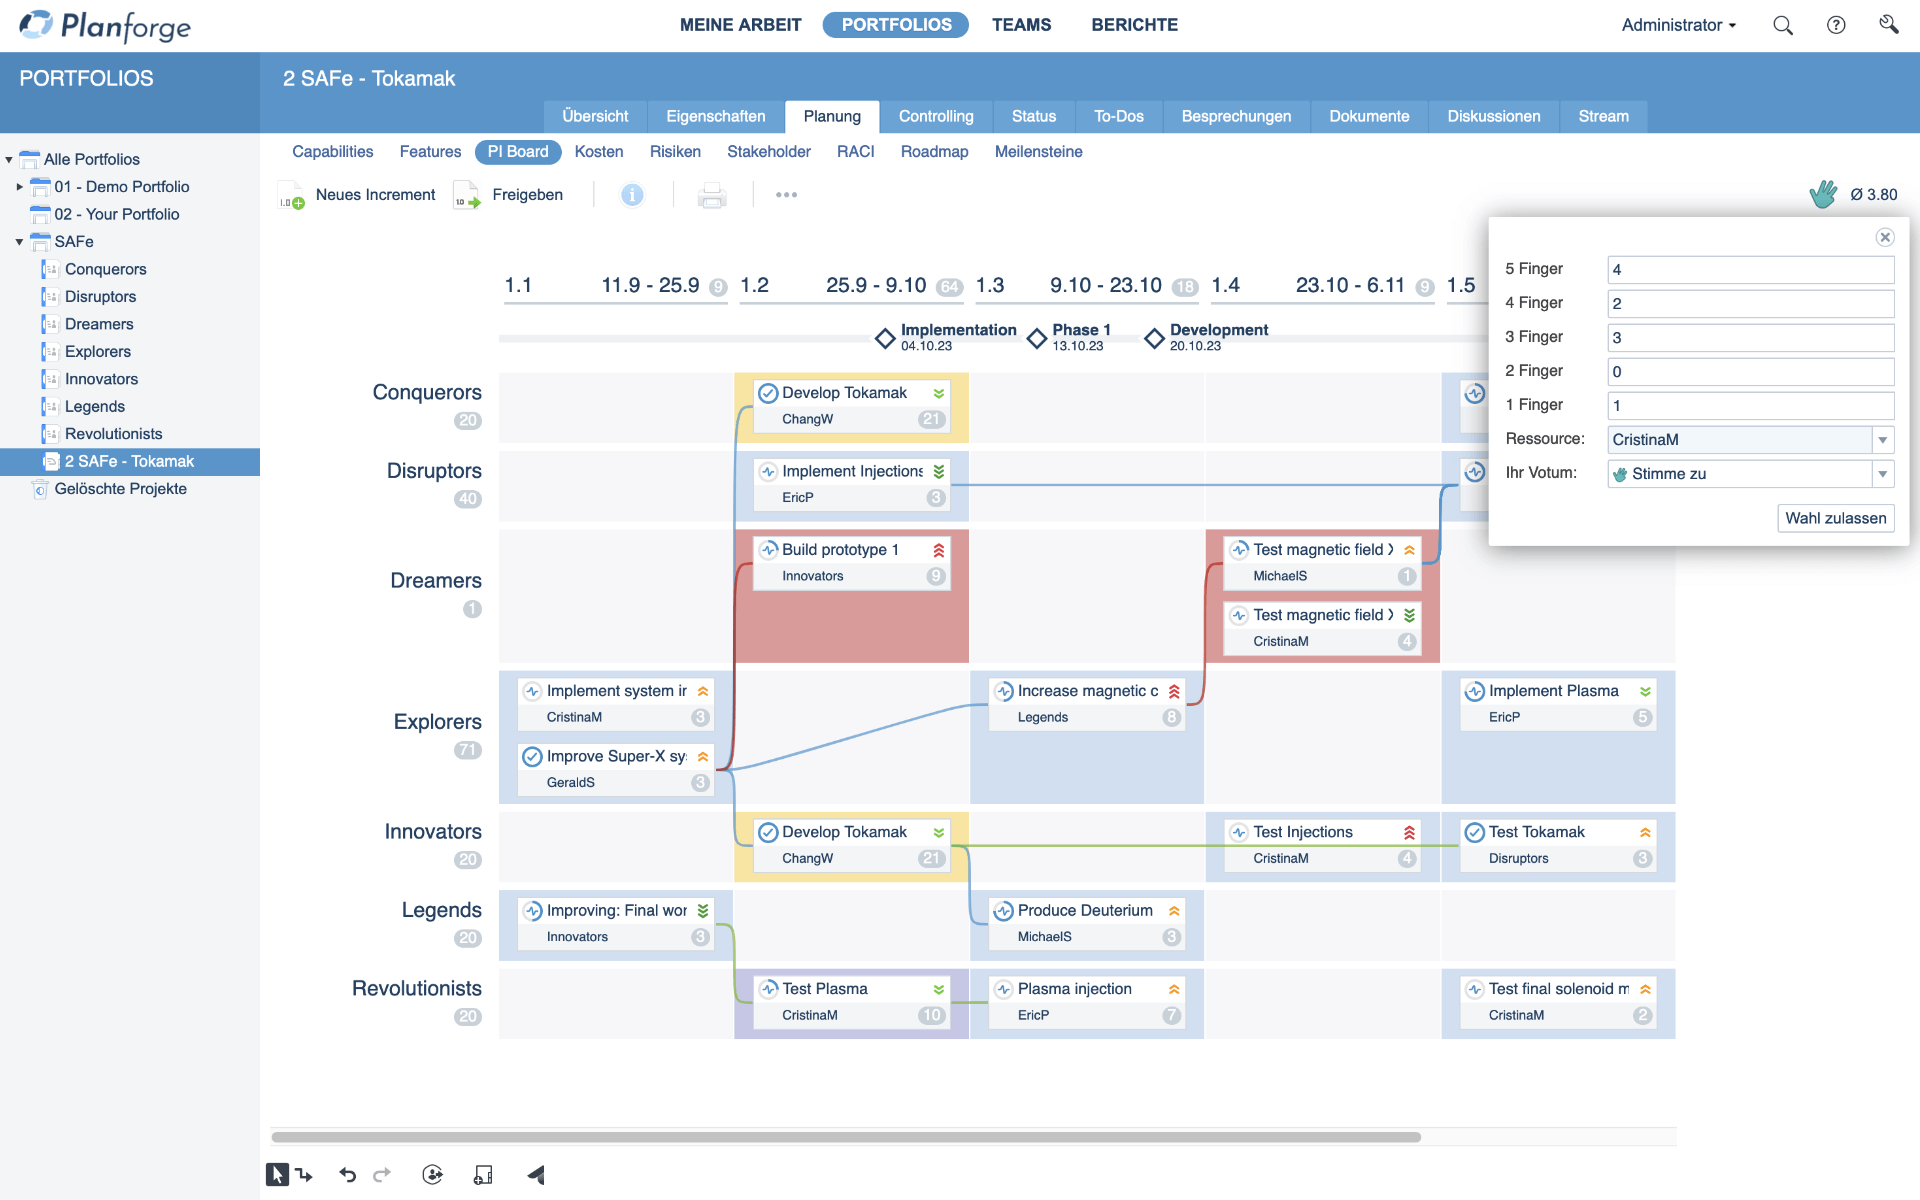Click status icon on Produce Deuterium card
The width and height of the screenshot is (1920, 1200).
[x=1003, y=911]
